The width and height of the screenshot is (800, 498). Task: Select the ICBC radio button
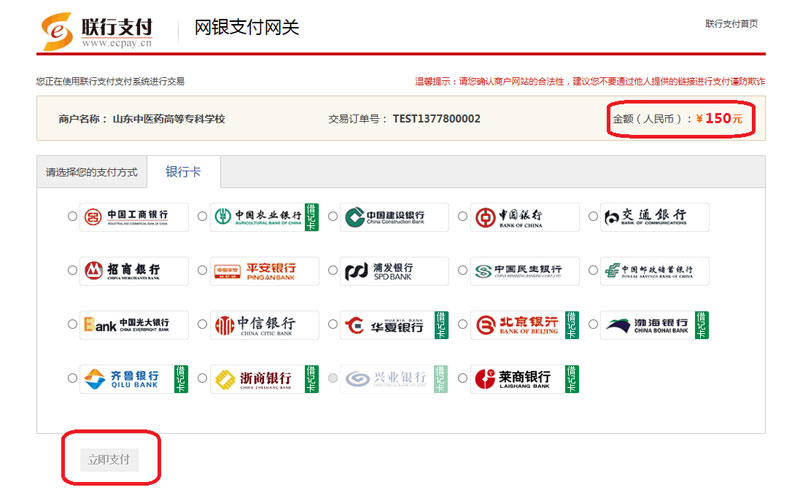pos(72,216)
